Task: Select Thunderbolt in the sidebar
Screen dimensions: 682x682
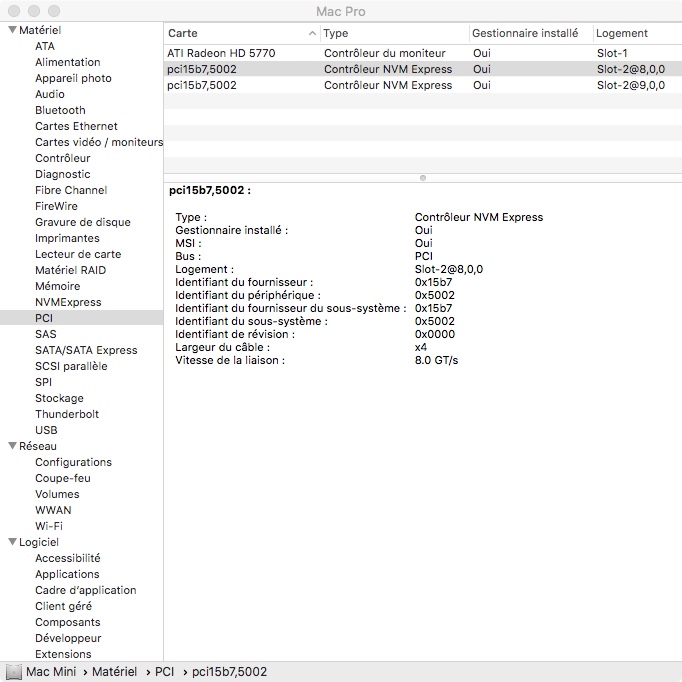Action: (x=67, y=414)
